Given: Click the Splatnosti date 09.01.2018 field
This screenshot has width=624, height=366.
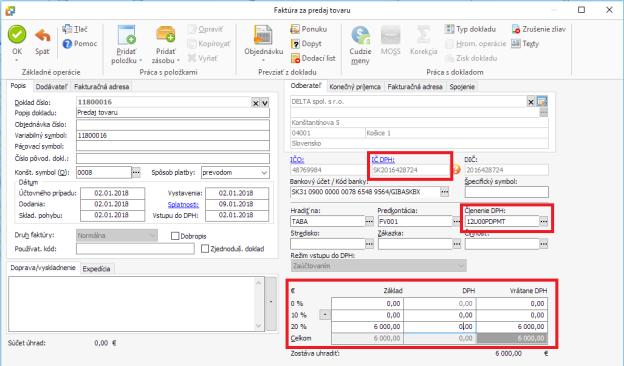Looking at the screenshot, I should (x=237, y=204).
